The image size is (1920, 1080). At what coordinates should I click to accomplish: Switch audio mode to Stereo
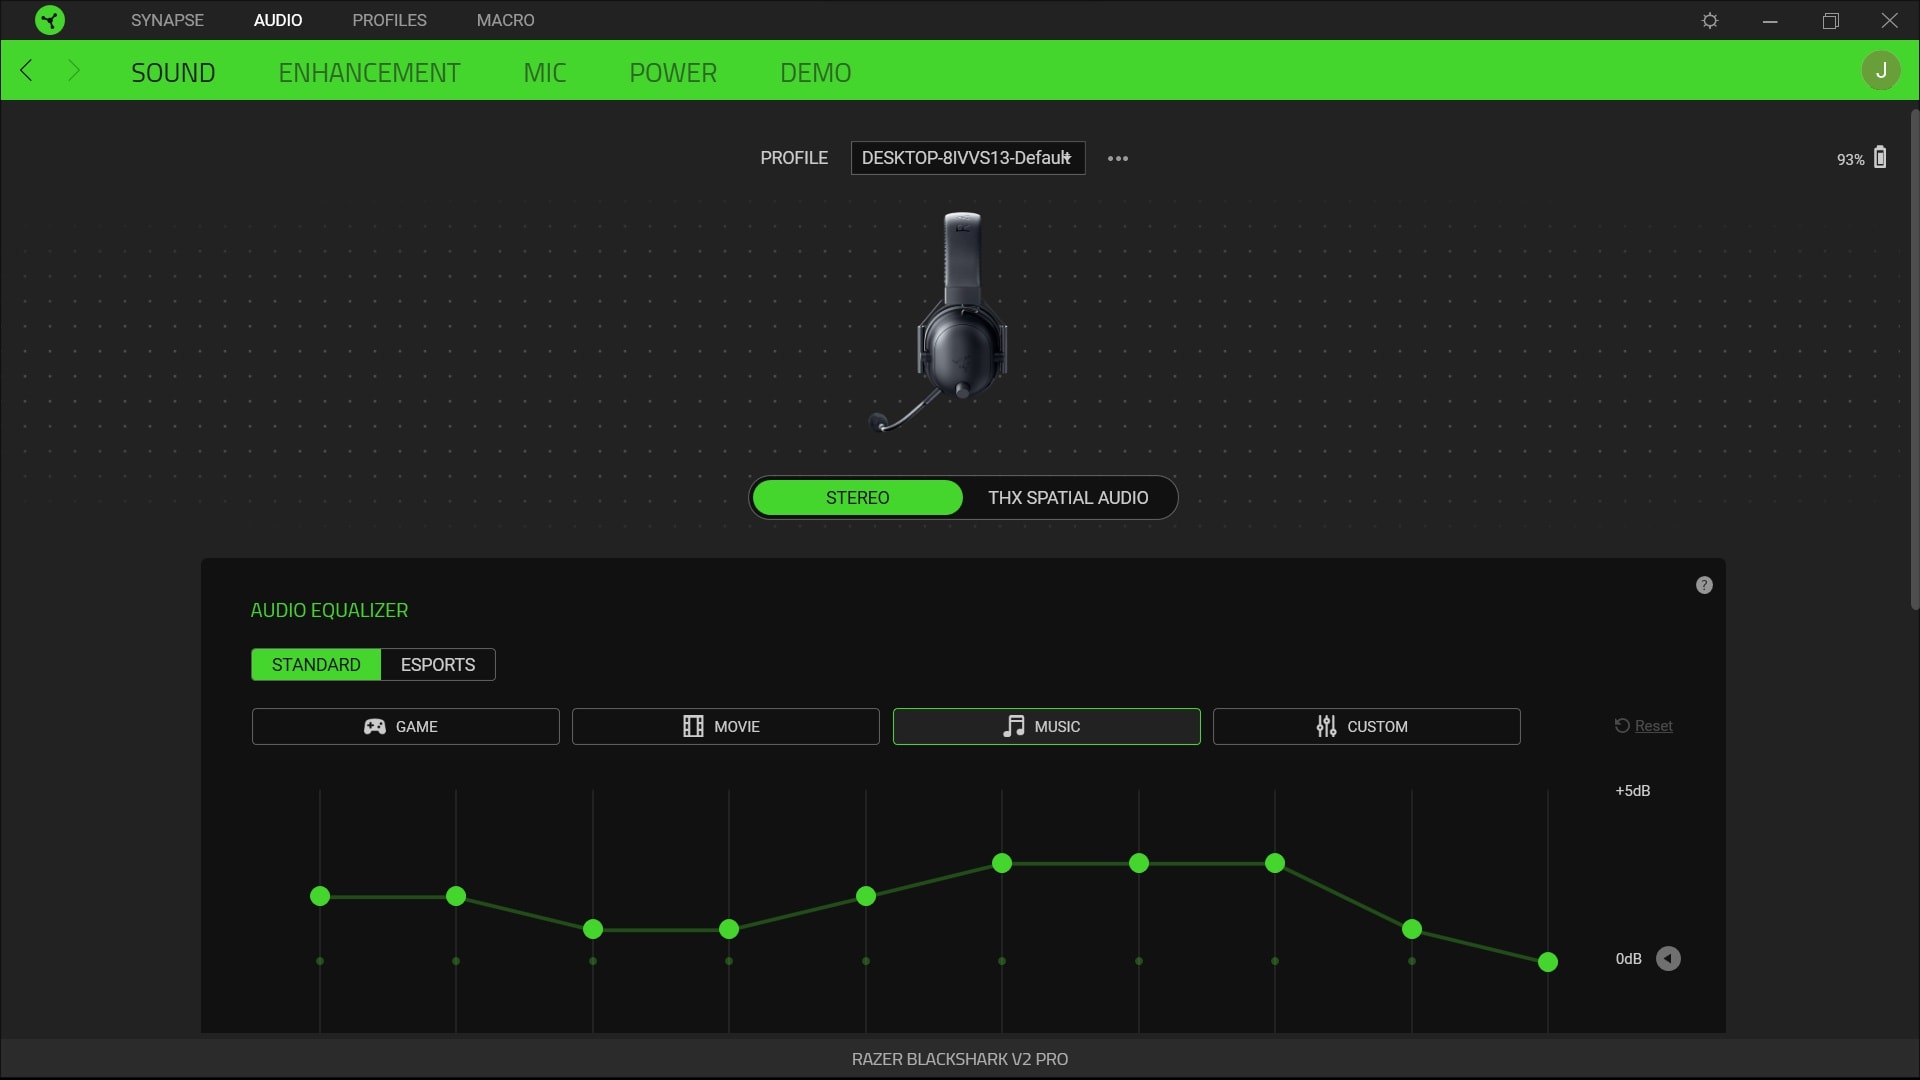pos(857,497)
